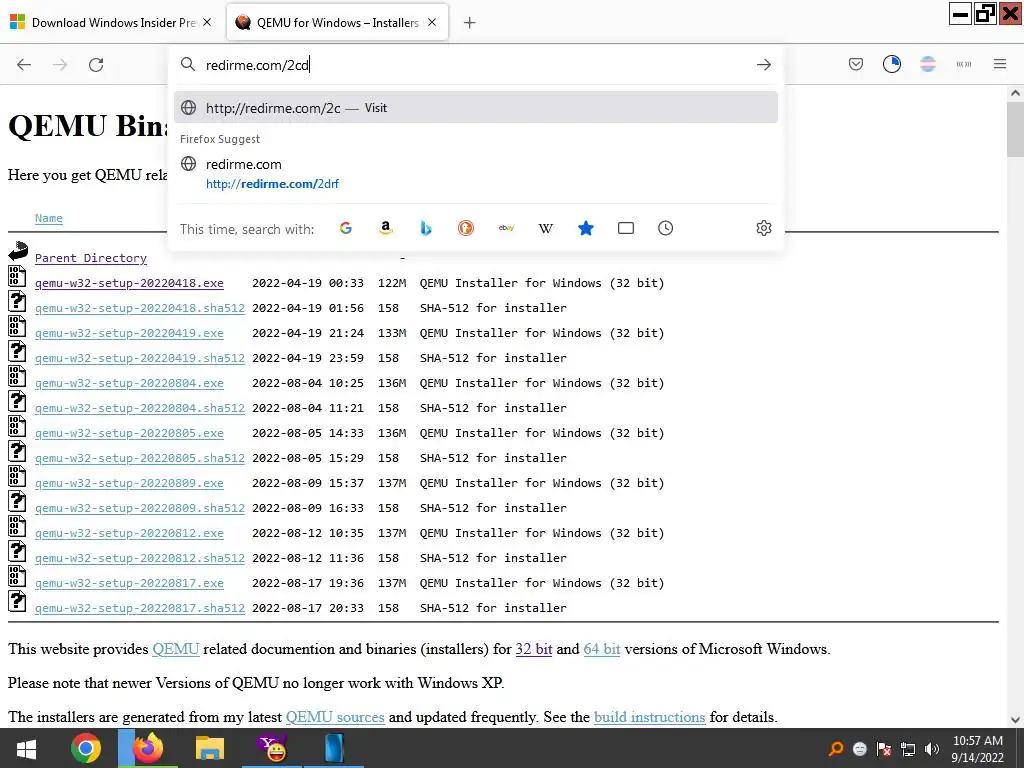
Task: Search this time with Bing
Action: 426,228
